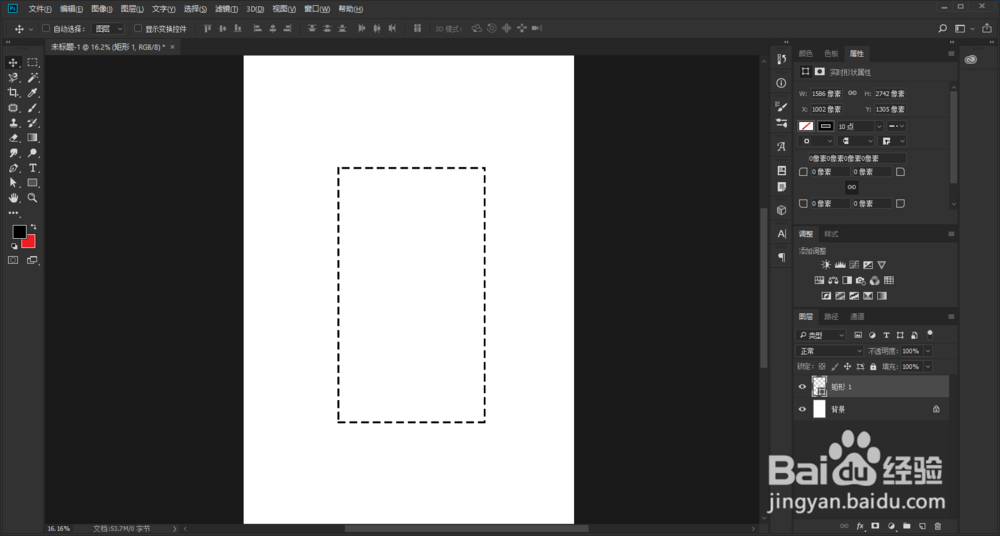Open the extra tools ellipsis menu
1000x536 pixels.
[13, 213]
